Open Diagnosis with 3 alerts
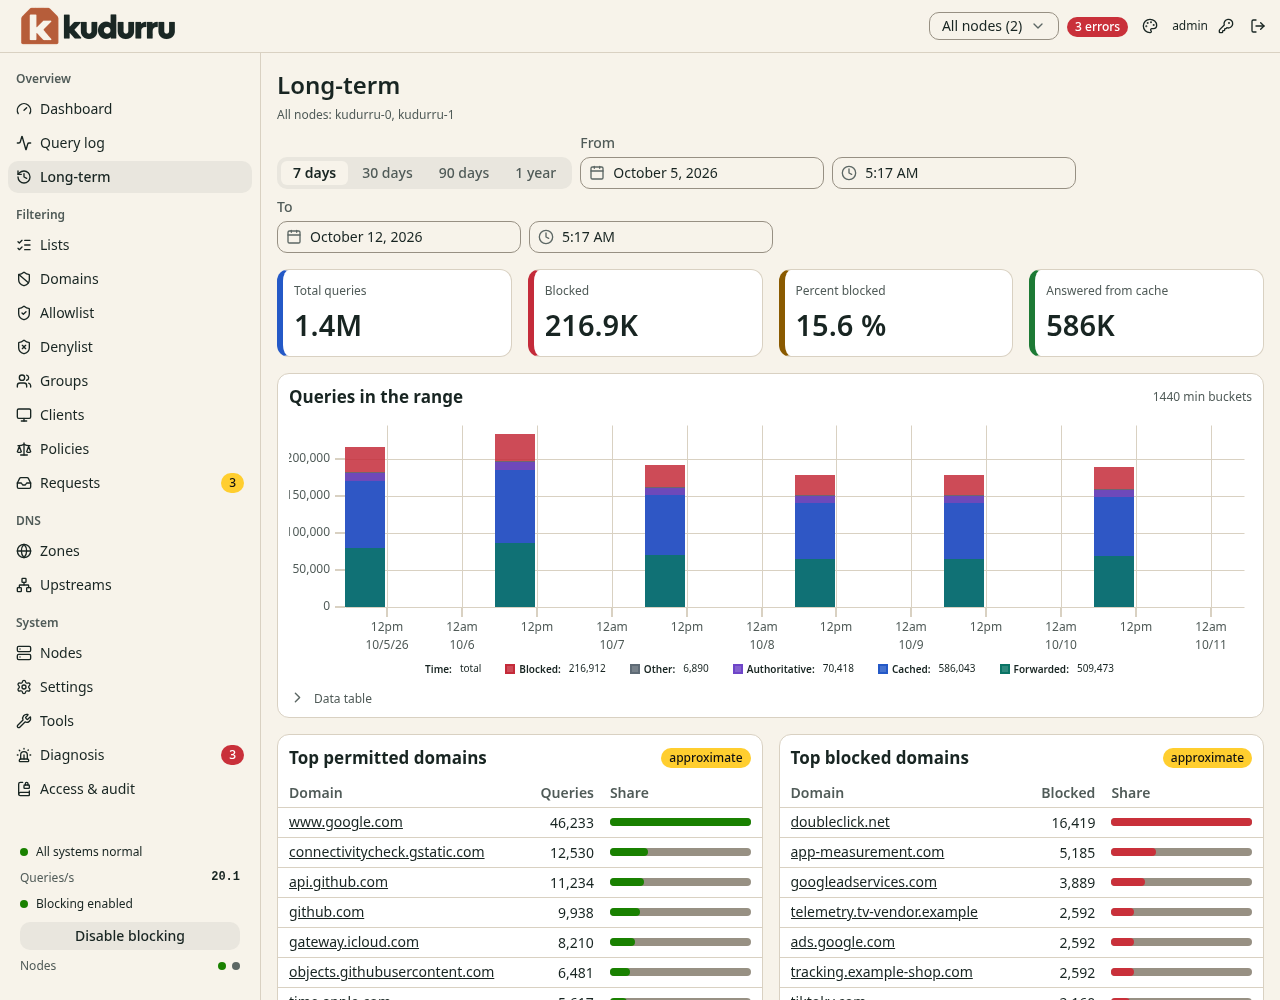 point(130,755)
